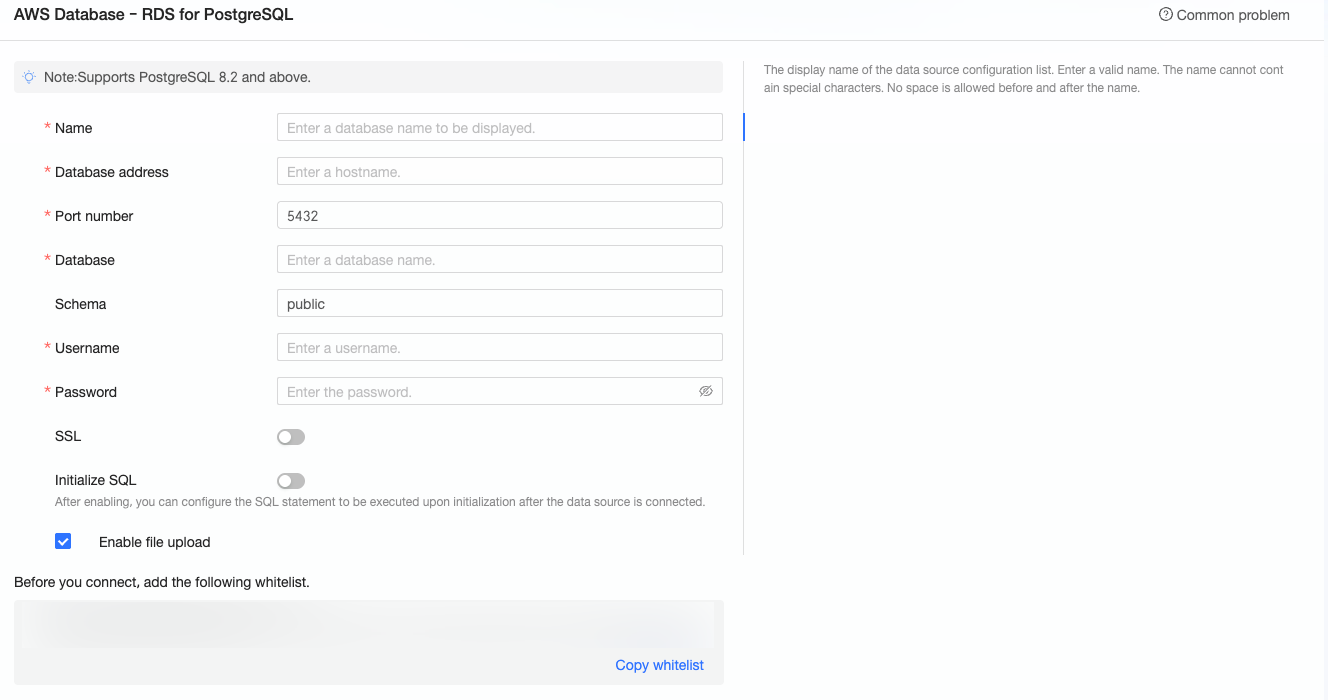Click the Schema field with public

[x=500, y=303]
